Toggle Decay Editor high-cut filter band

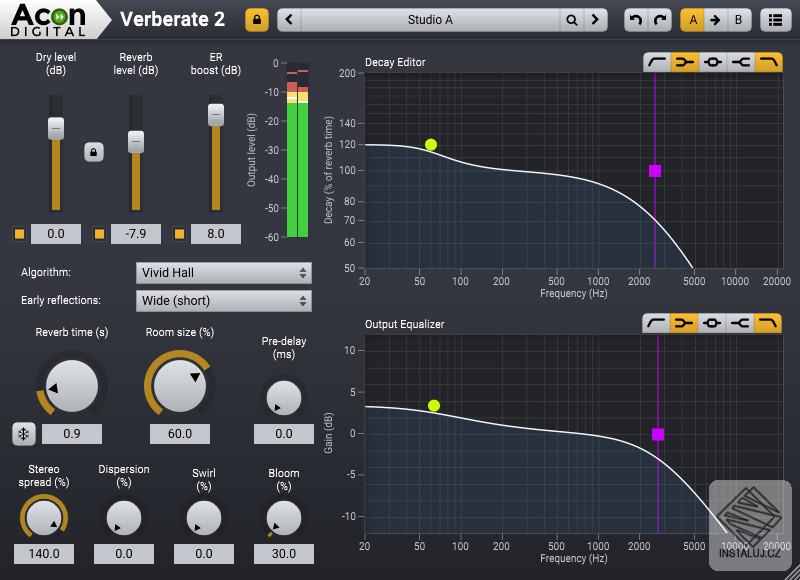pyautogui.click(x=769, y=62)
